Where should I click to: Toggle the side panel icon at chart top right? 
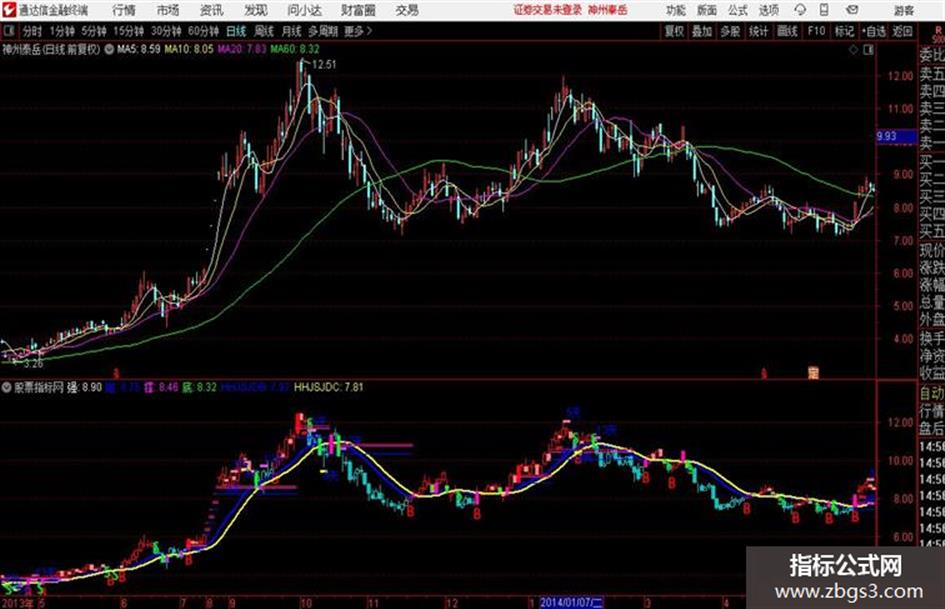868,50
